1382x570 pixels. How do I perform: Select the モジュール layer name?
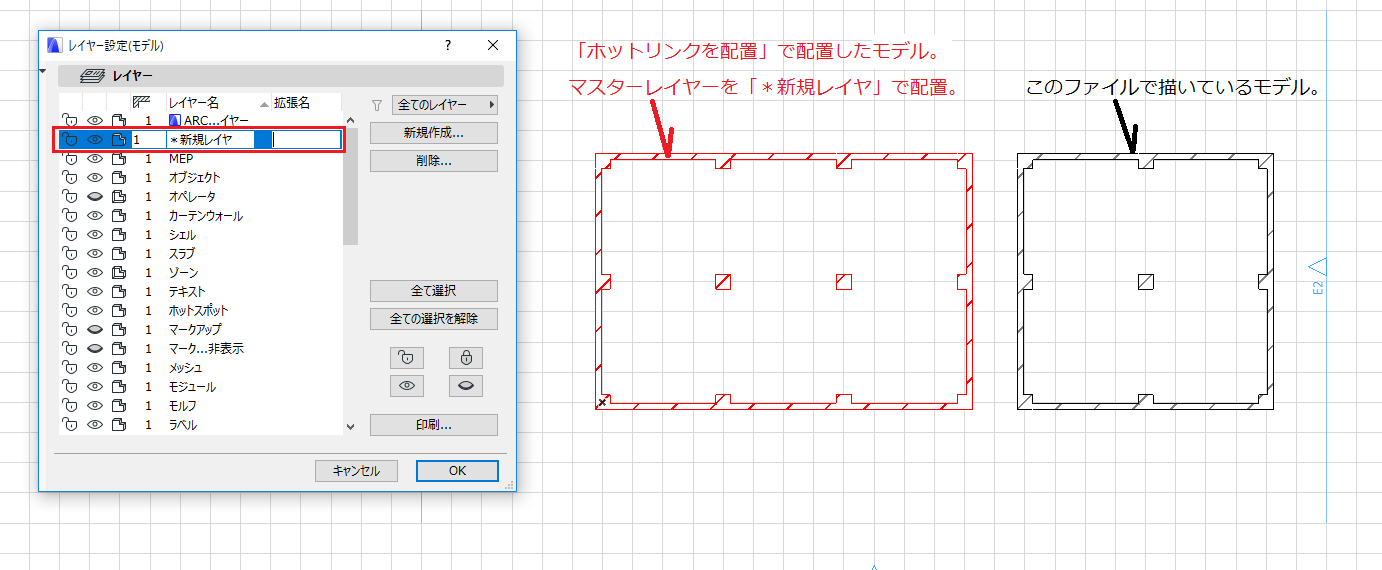click(x=192, y=387)
